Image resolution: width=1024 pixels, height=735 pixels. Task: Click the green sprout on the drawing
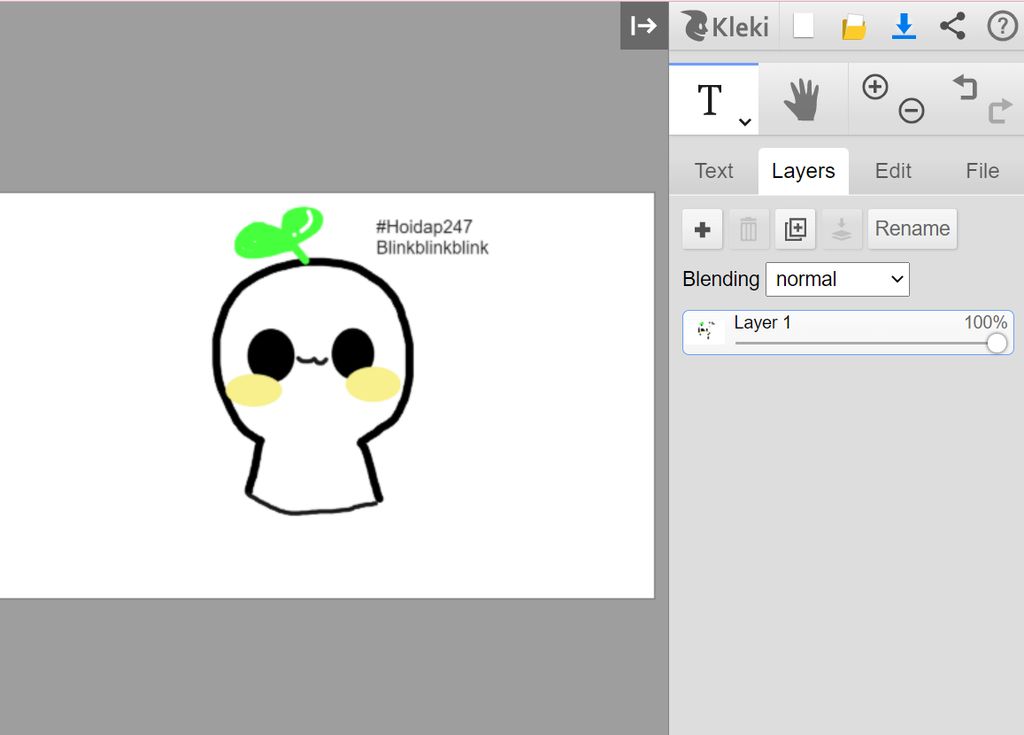coord(278,233)
